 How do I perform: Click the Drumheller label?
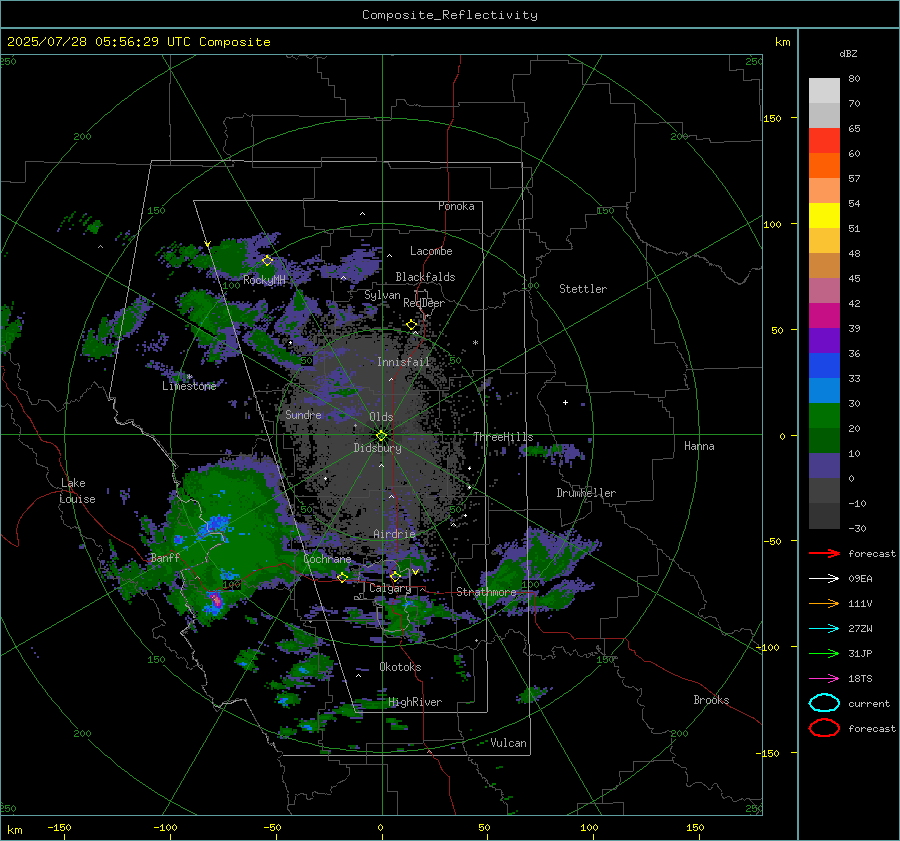pyautogui.click(x=586, y=493)
